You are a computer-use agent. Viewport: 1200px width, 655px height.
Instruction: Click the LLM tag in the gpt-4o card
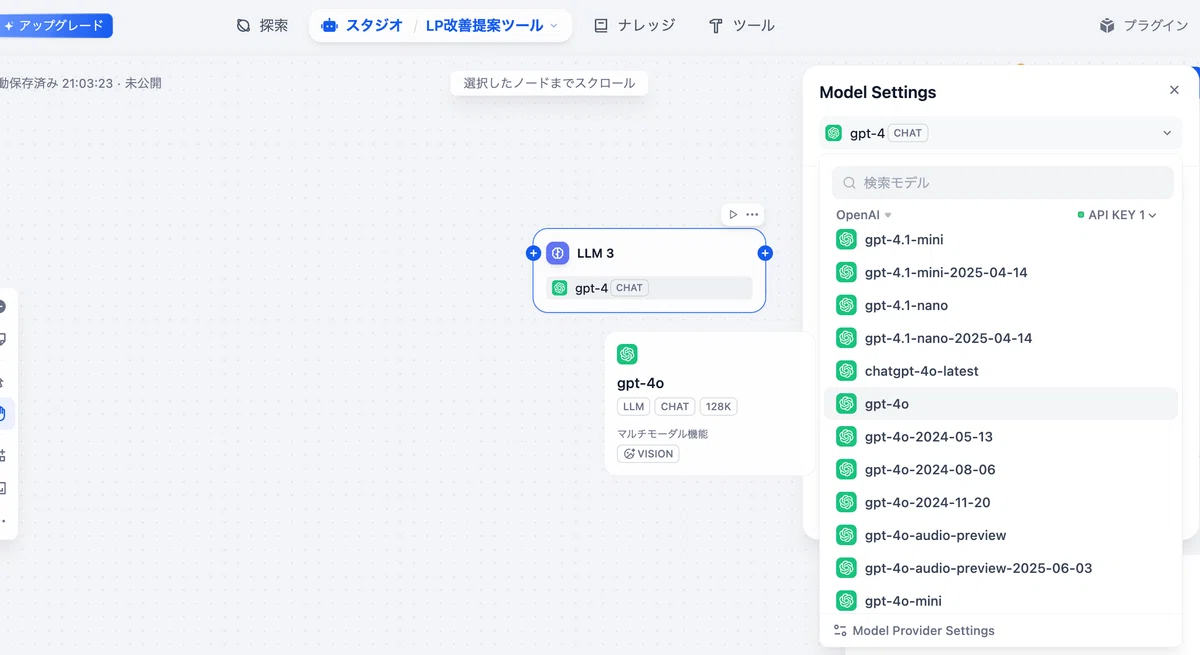tap(634, 407)
